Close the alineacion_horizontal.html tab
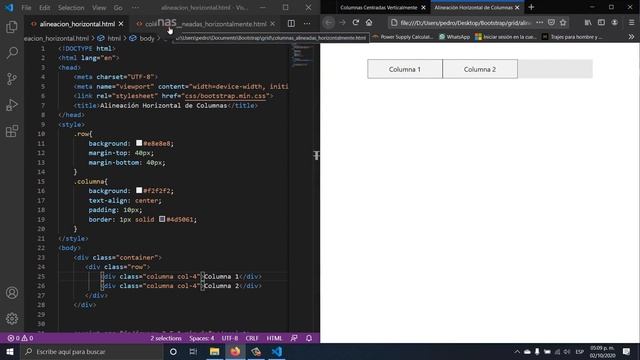This screenshot has height=360, width=640. [121, 24]
